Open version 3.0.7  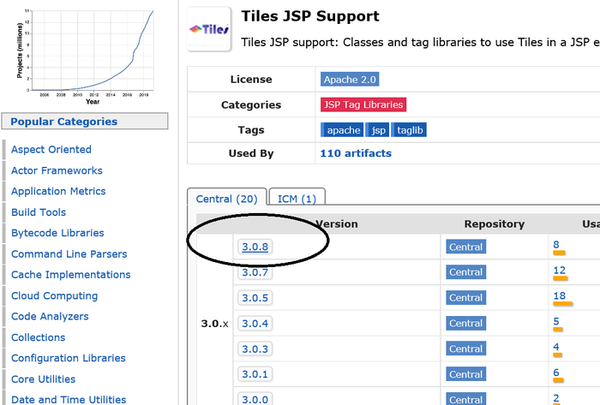[x=255, y=273]
